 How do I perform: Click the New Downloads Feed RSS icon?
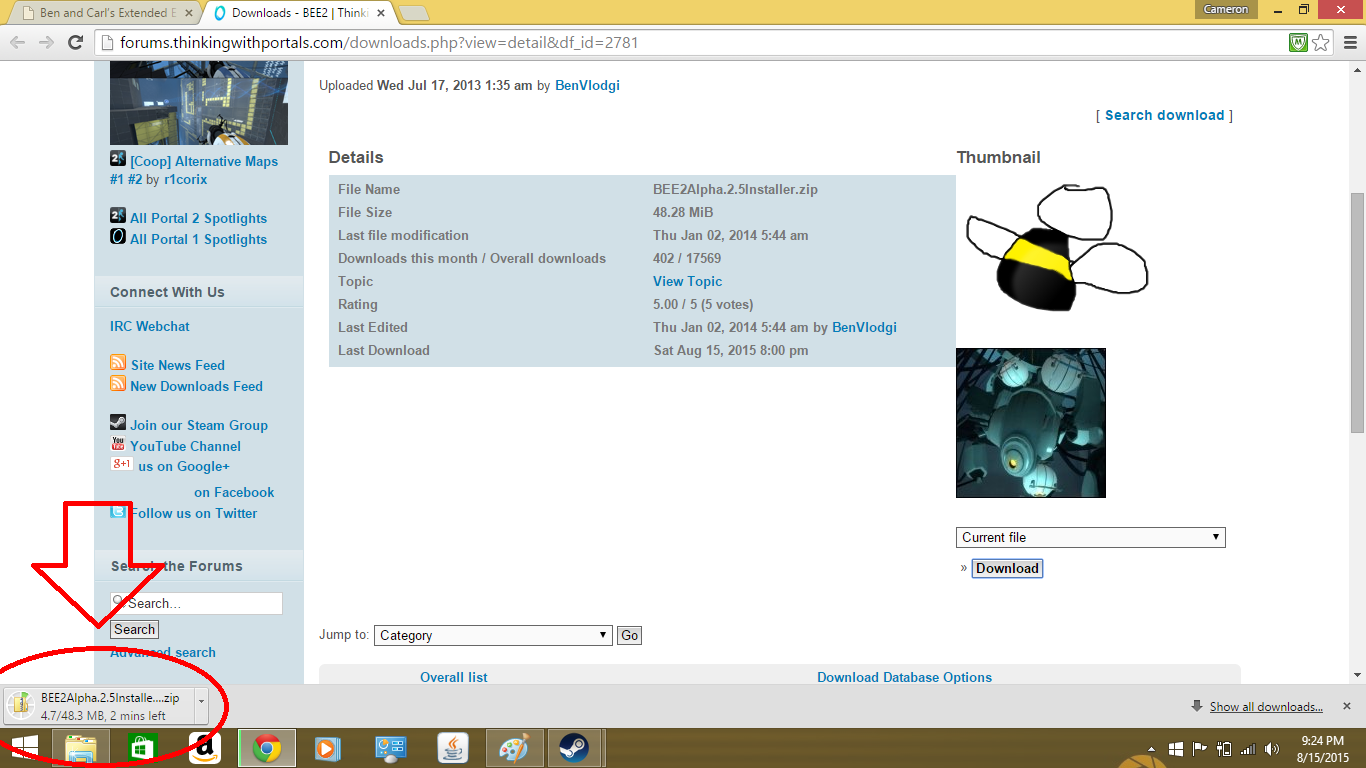click(x=118, y=384)
